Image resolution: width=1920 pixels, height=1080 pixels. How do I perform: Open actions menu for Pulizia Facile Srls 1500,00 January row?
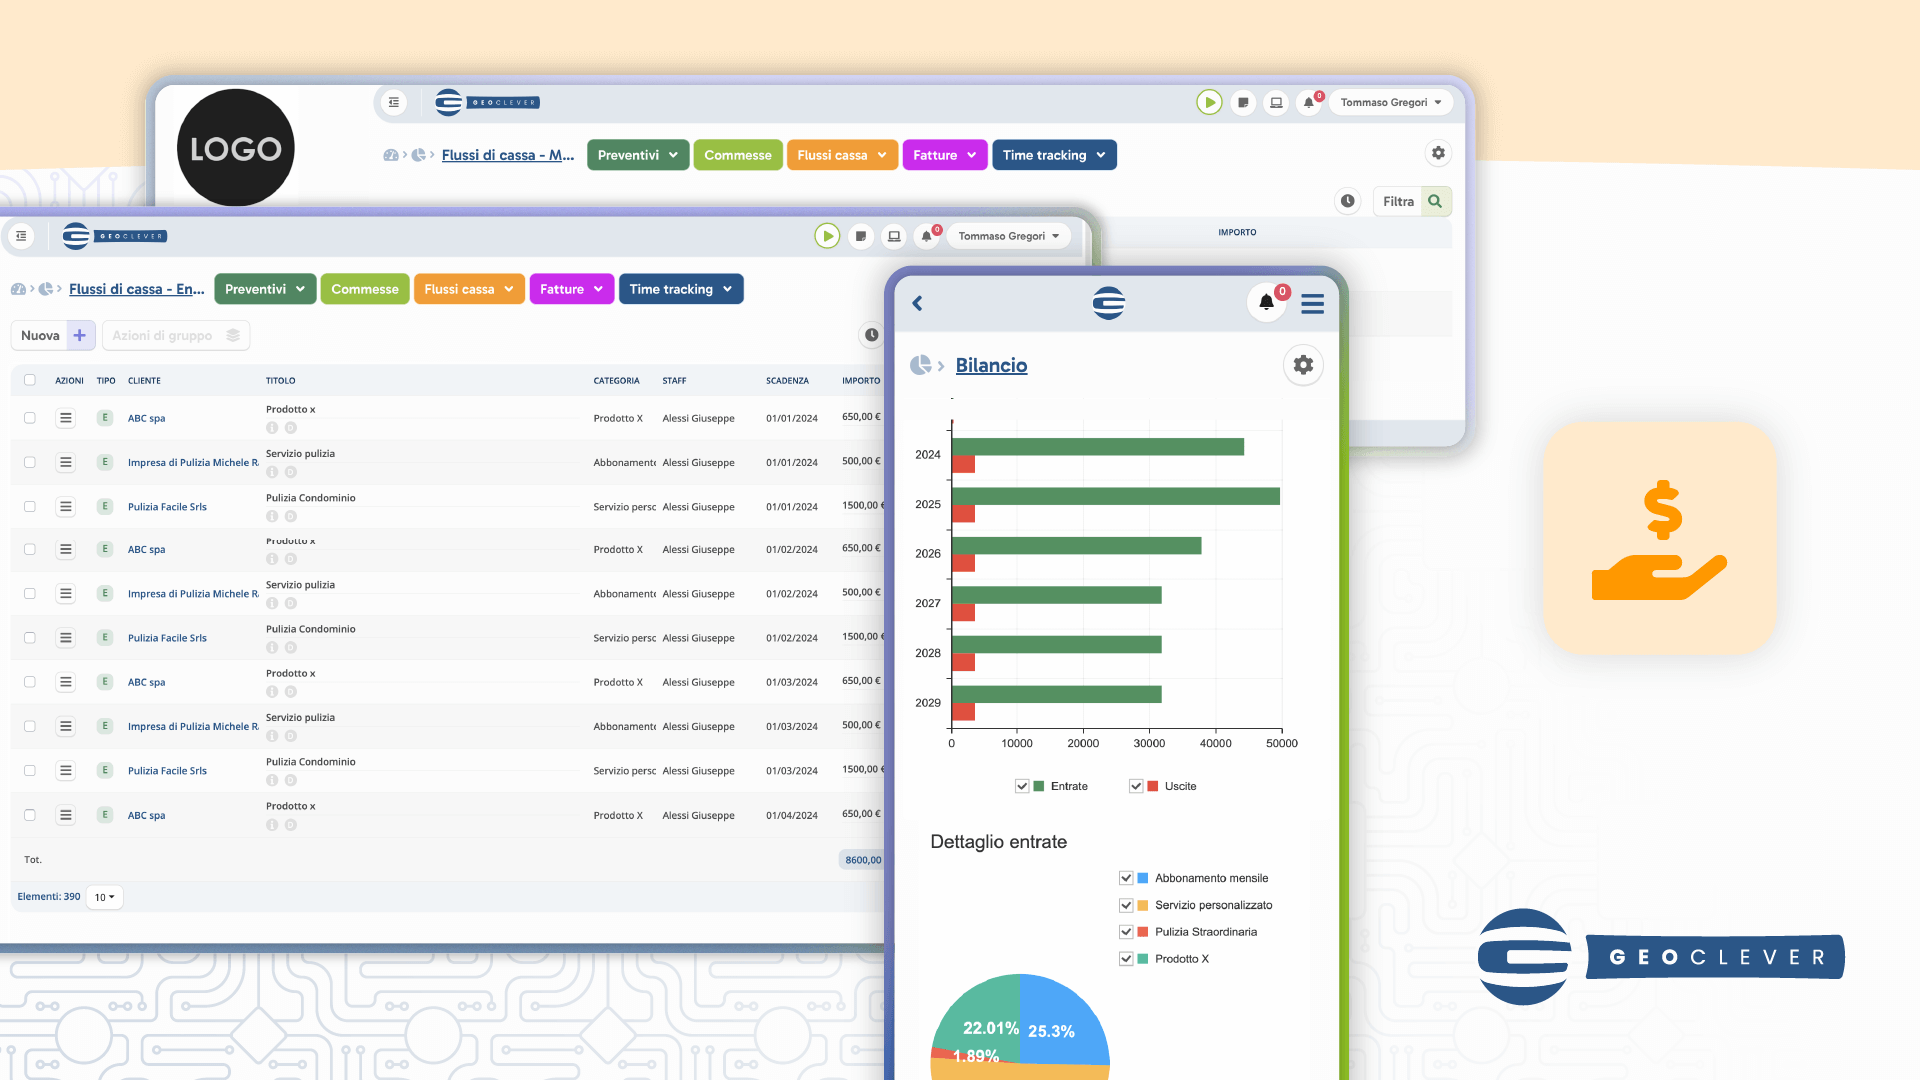(x=66, y=506)
